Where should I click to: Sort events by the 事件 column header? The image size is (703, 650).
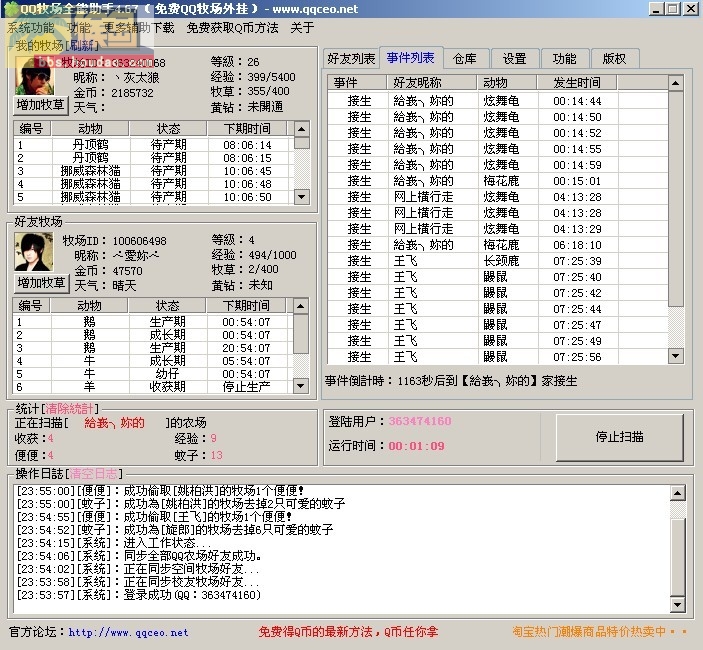[357, 82]
